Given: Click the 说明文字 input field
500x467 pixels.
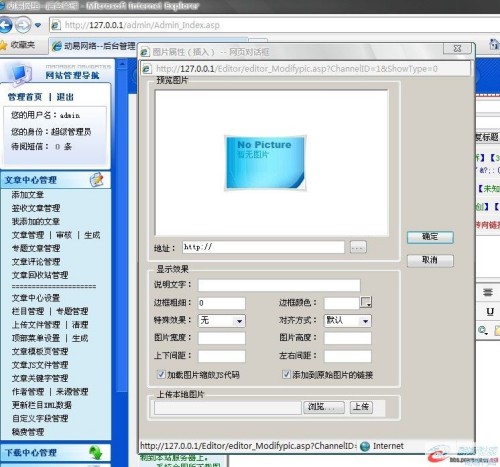Looking at the screenshot, I should coord(279,285).
